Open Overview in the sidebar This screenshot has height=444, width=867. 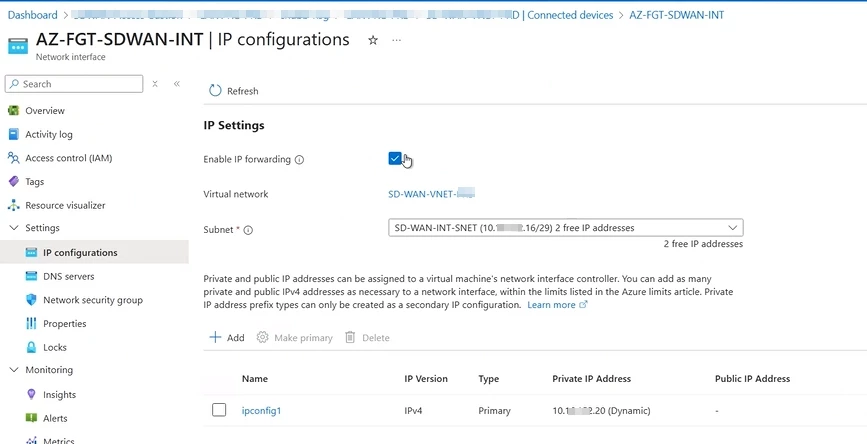(x=45, y=111)
